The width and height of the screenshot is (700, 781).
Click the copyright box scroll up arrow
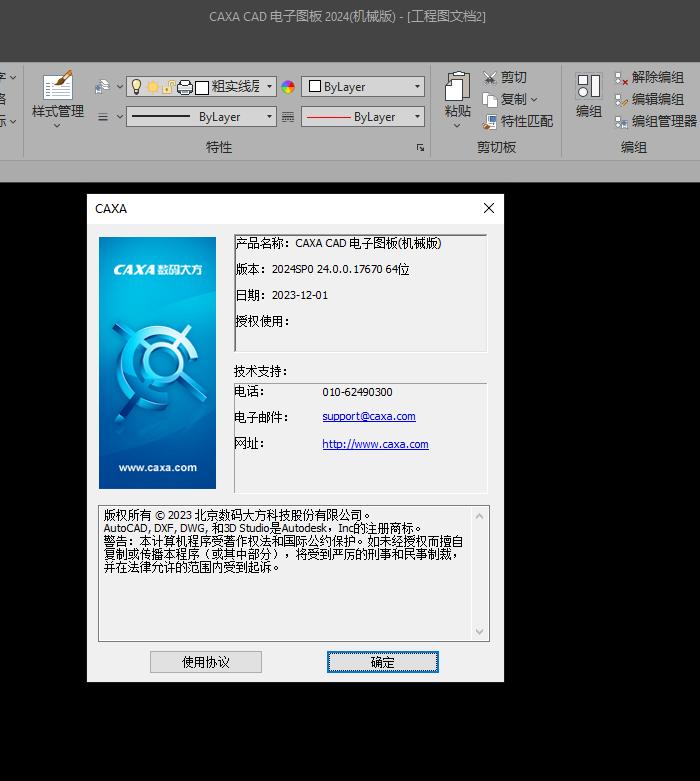click(x=479, y=517)
